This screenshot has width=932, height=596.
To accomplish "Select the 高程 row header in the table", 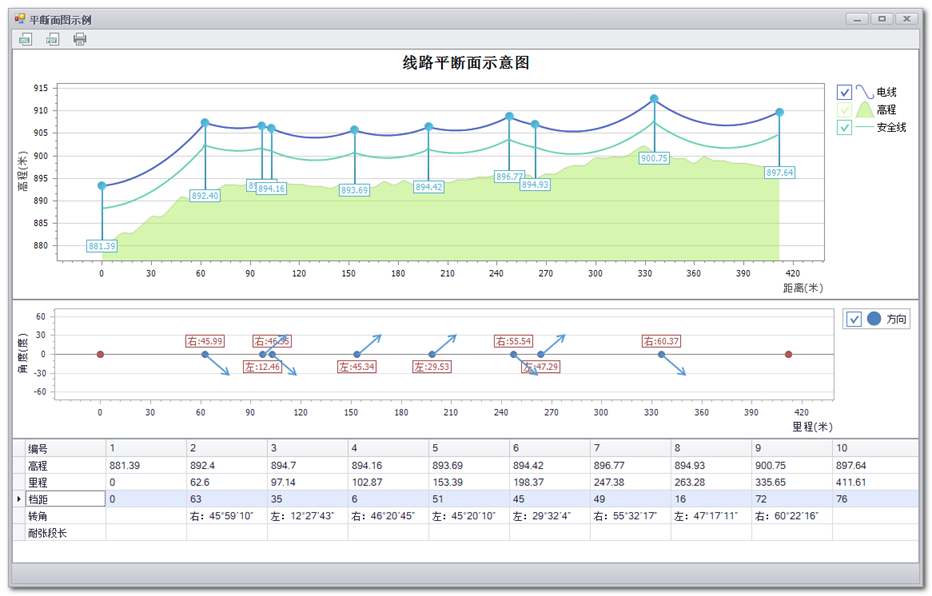I will 65,466.
